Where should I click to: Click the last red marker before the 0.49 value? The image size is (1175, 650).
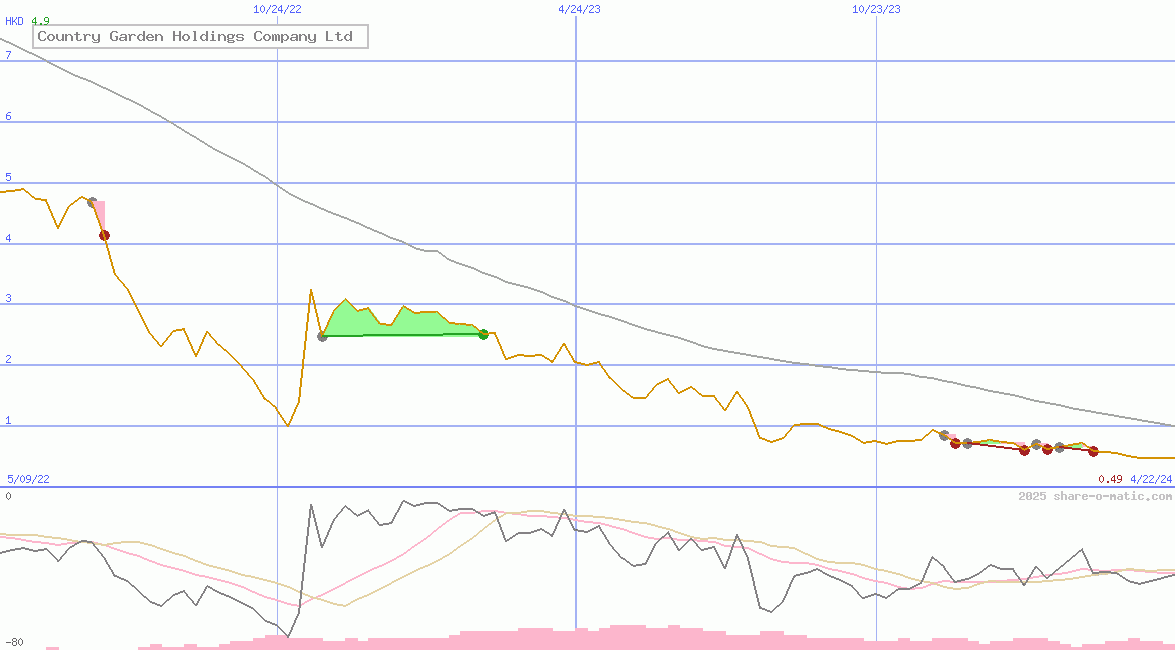(x=1093, y=451)
